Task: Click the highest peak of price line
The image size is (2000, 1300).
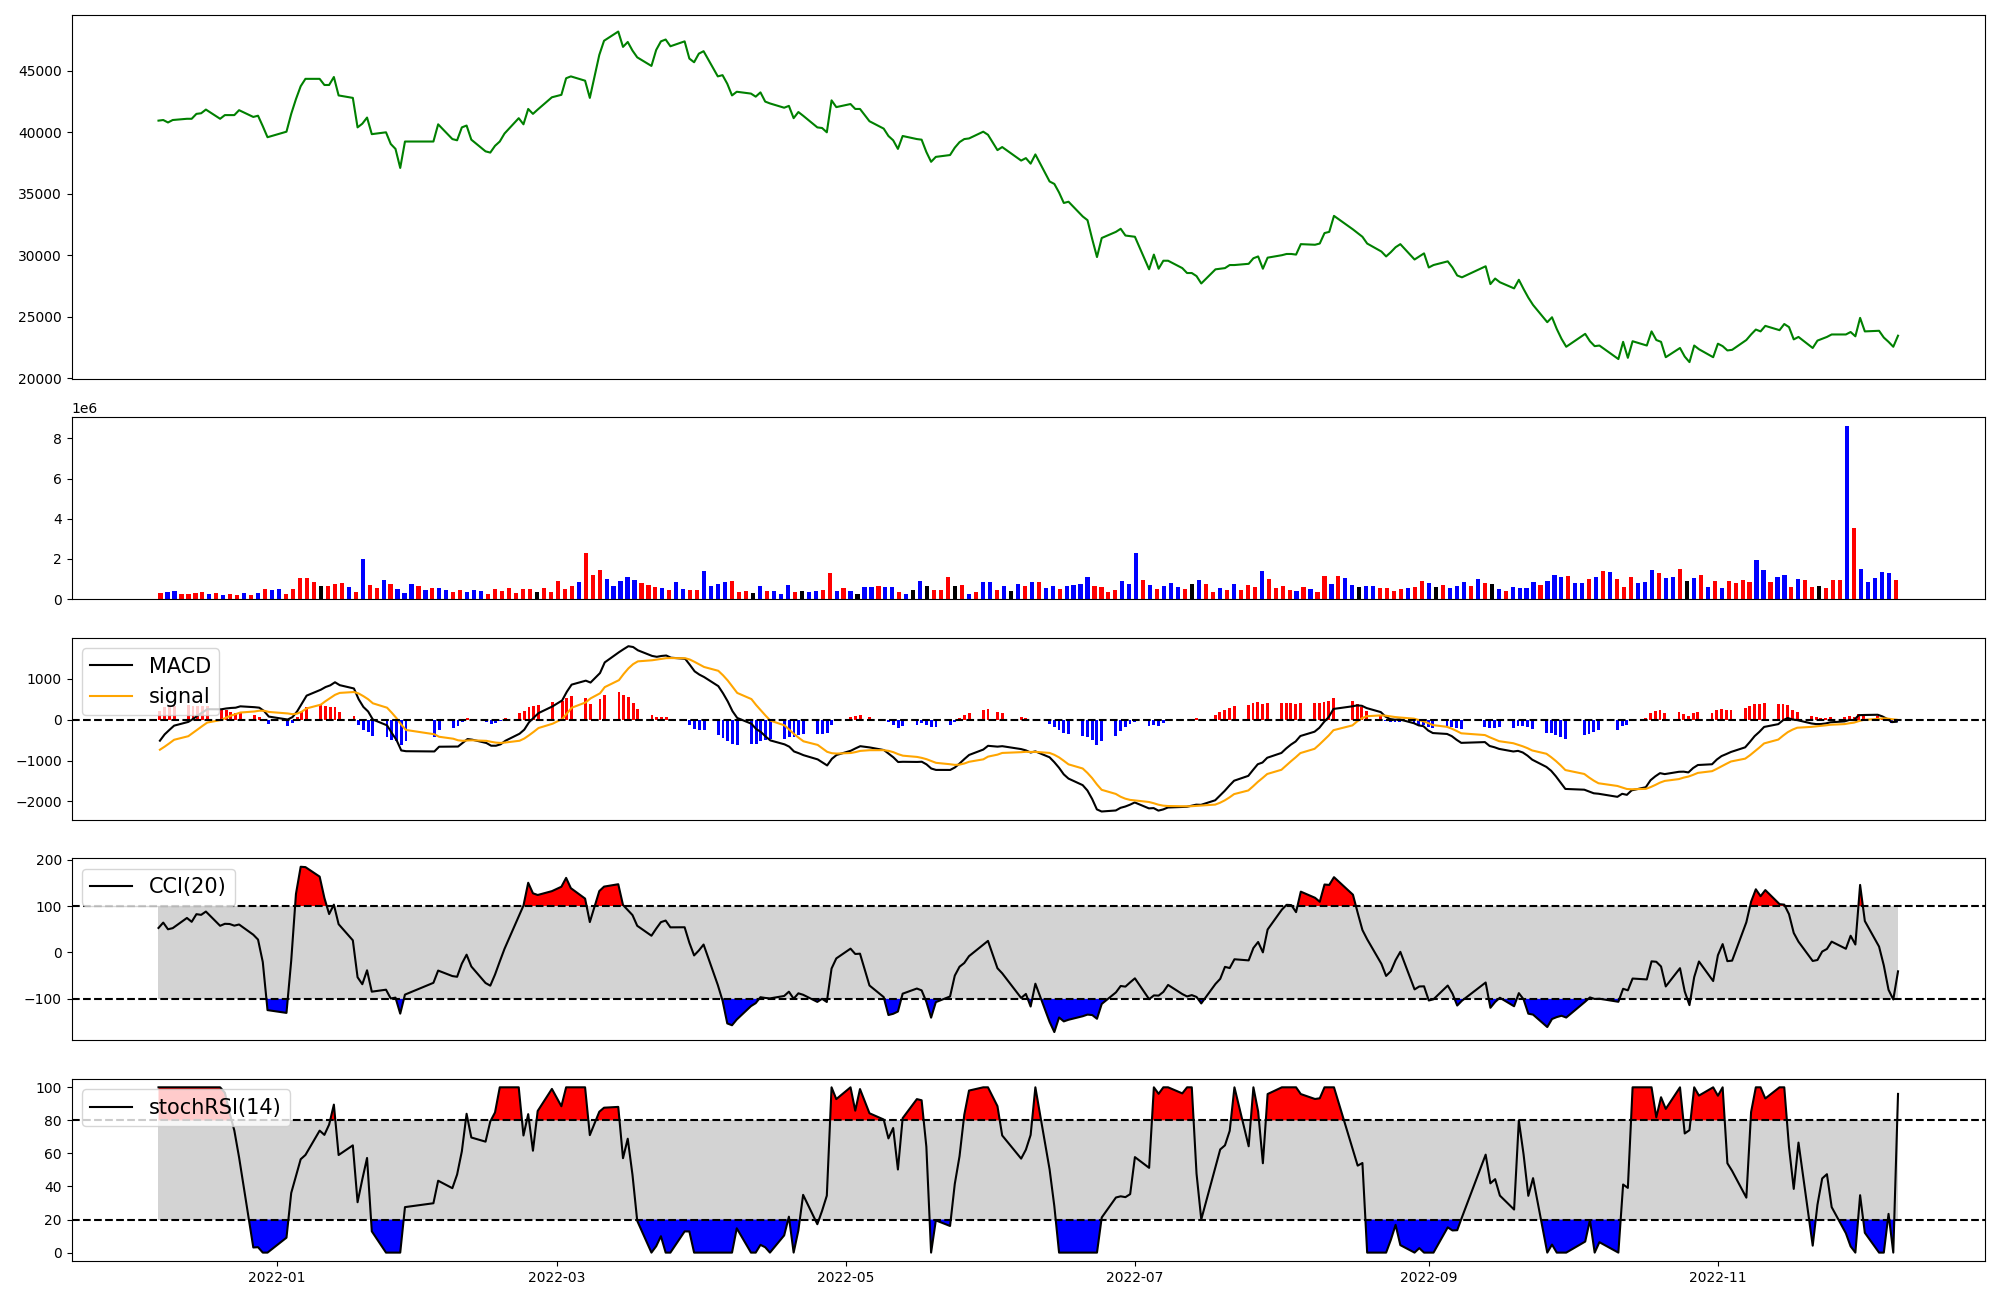Action: [618, 32]
